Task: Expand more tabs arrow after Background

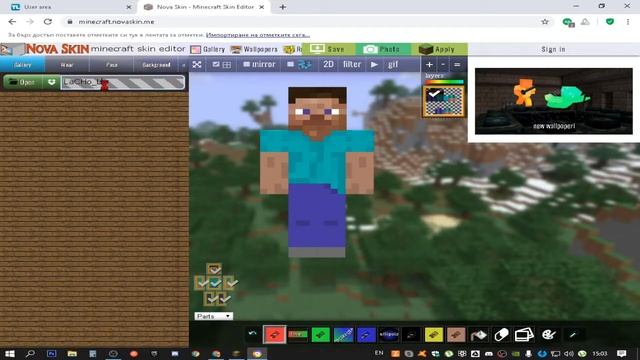Action: (184, 65)
